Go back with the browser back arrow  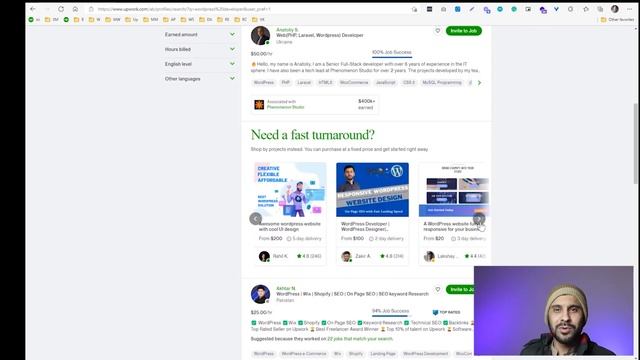click(33, 9)
